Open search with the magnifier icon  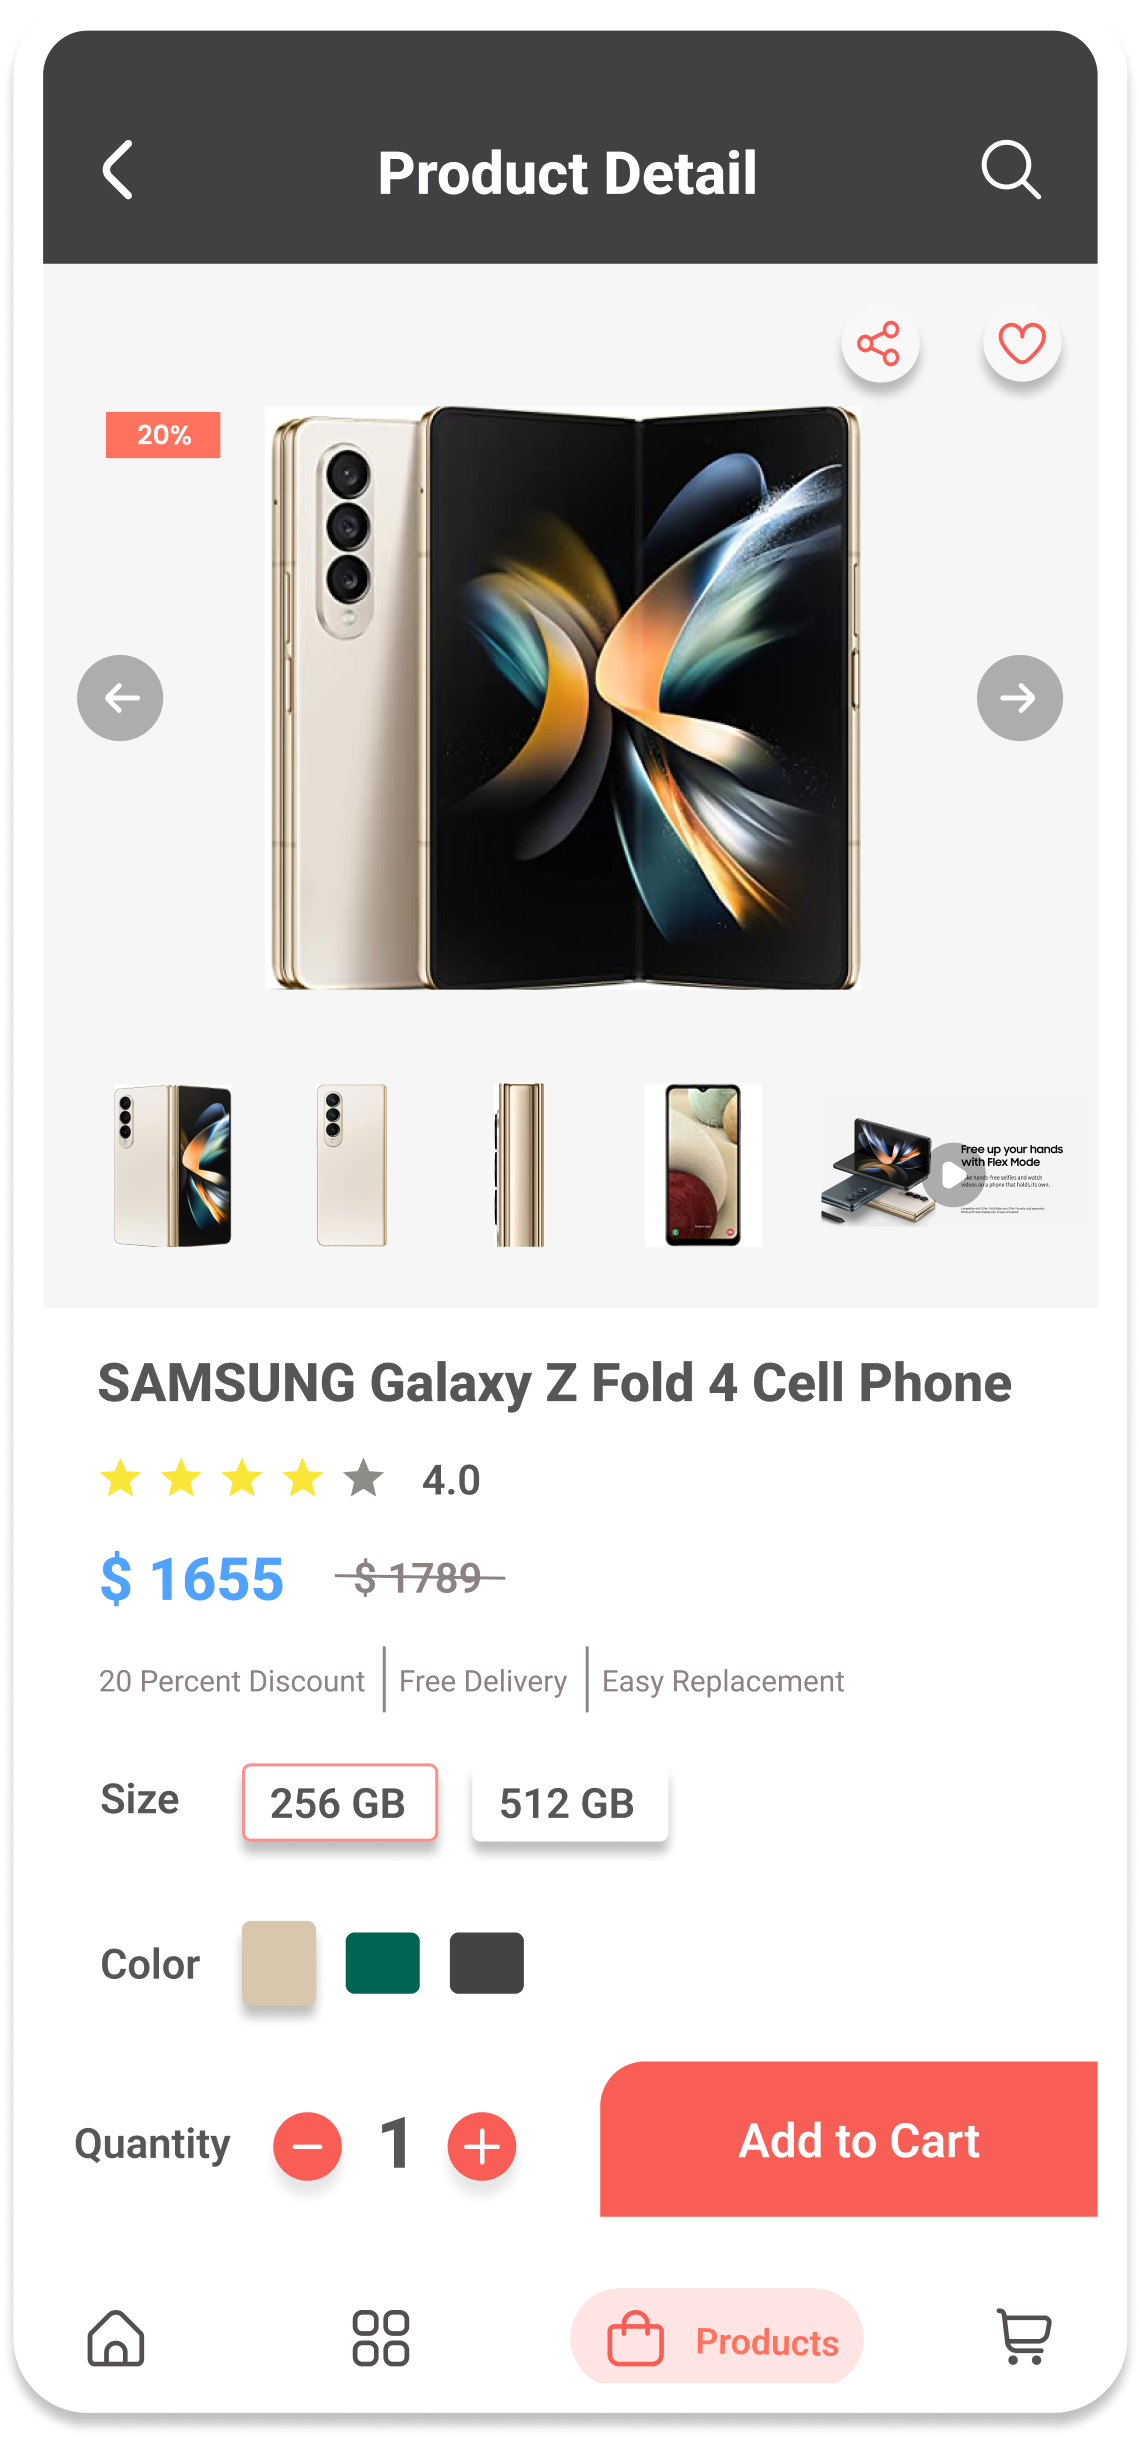(x=1011, y=170)
